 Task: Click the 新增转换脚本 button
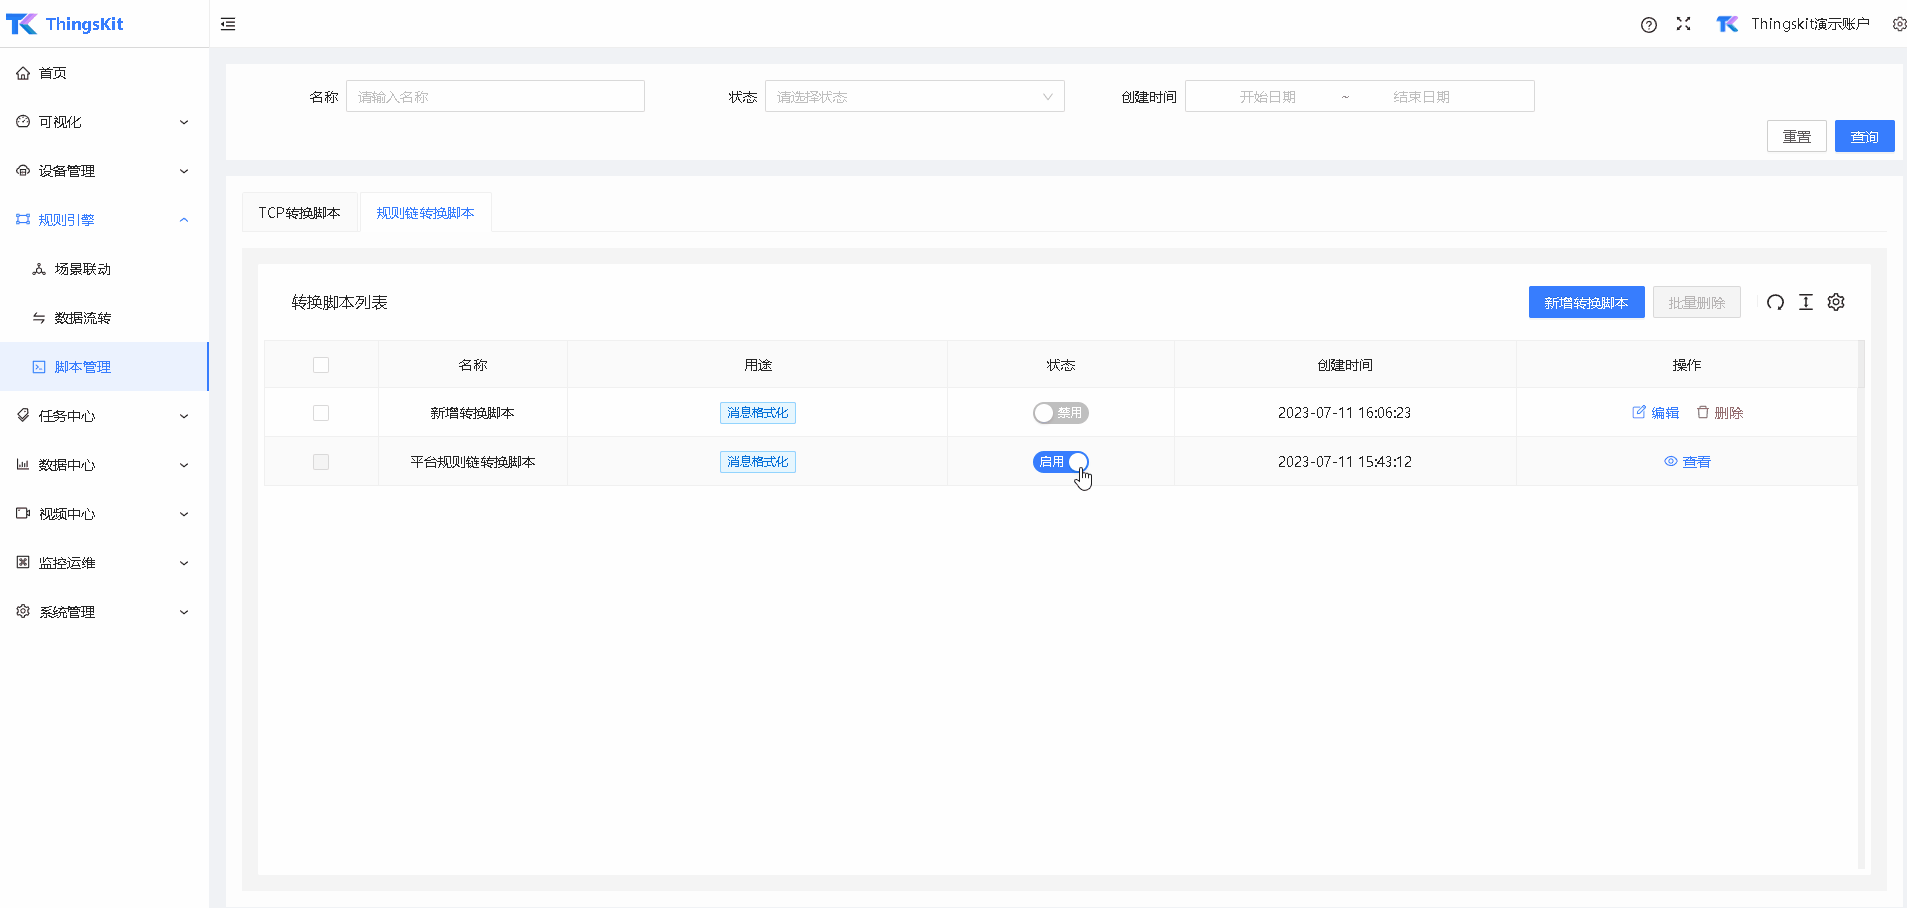click(x=1586, y=302)
